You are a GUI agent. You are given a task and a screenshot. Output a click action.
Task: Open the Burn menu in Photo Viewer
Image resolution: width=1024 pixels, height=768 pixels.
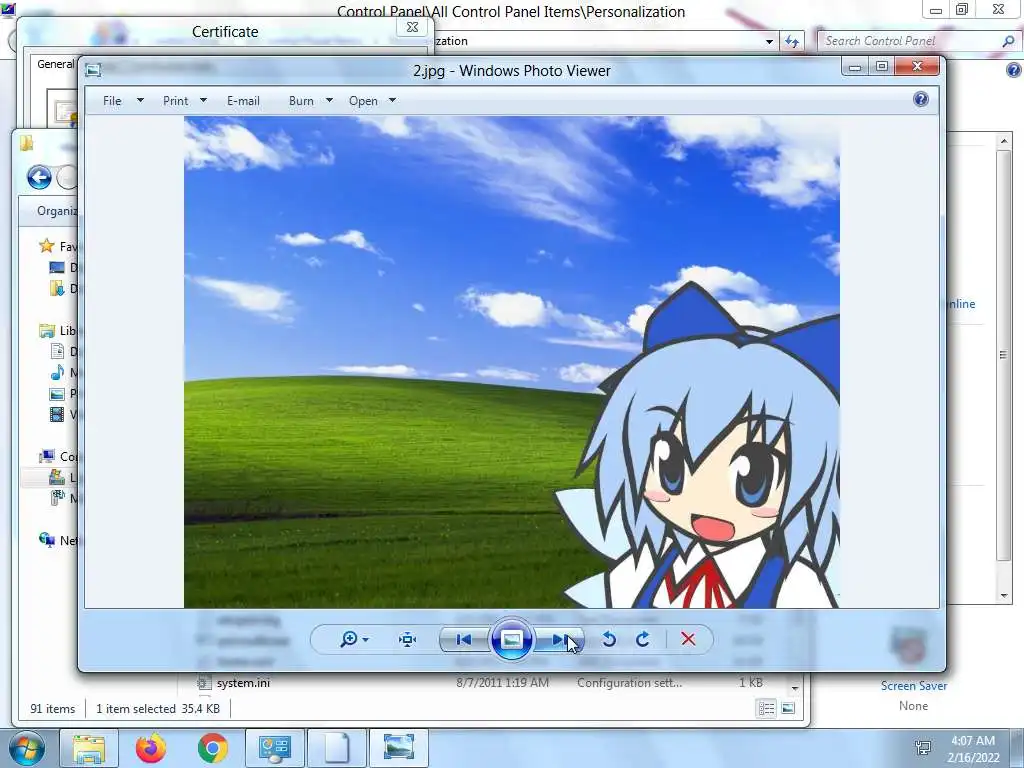[x=301, y=101]
